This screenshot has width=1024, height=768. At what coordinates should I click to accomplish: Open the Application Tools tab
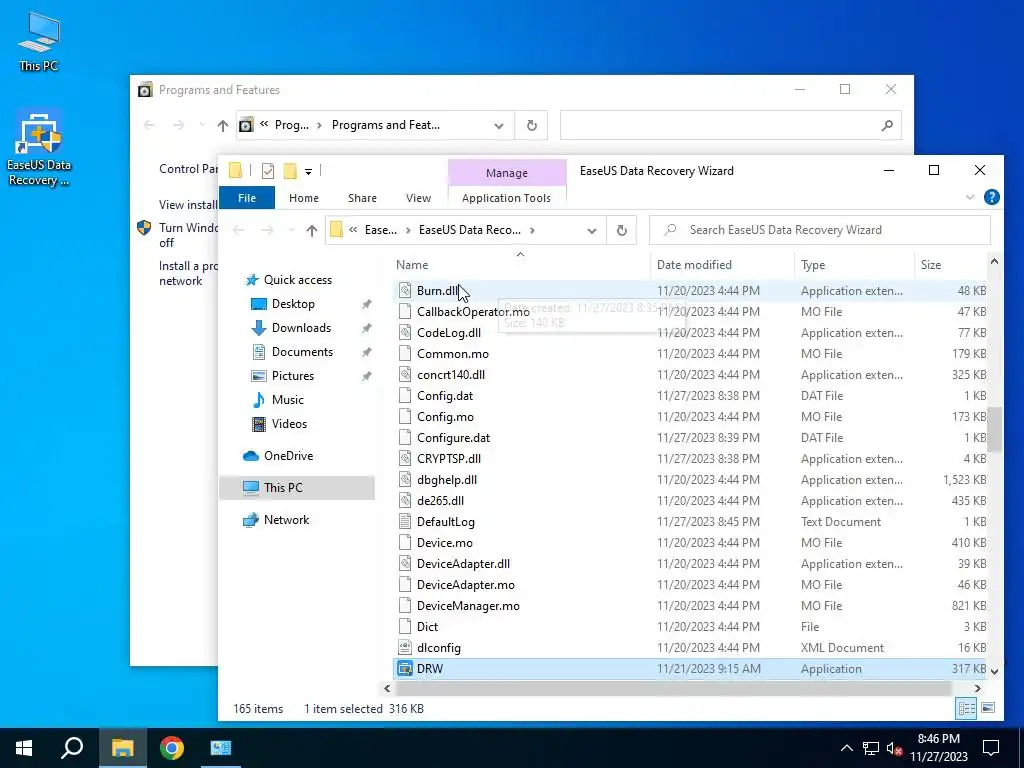(506, 198)
